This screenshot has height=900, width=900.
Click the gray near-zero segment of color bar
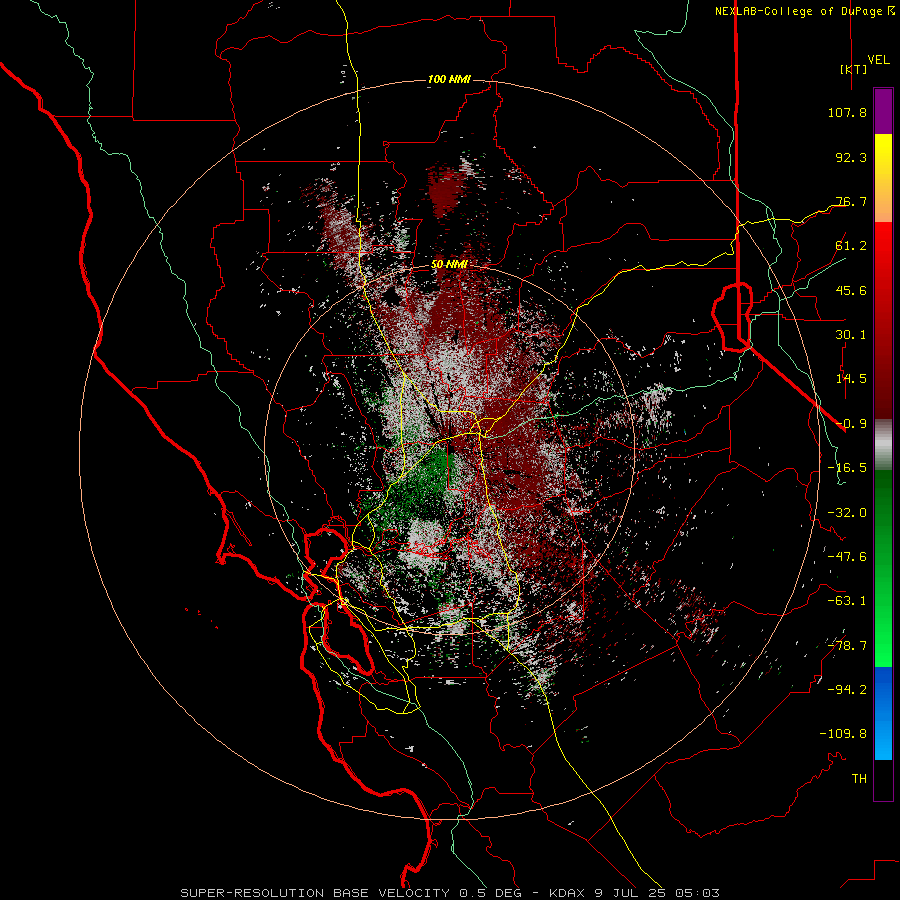(x=883, y=445)
